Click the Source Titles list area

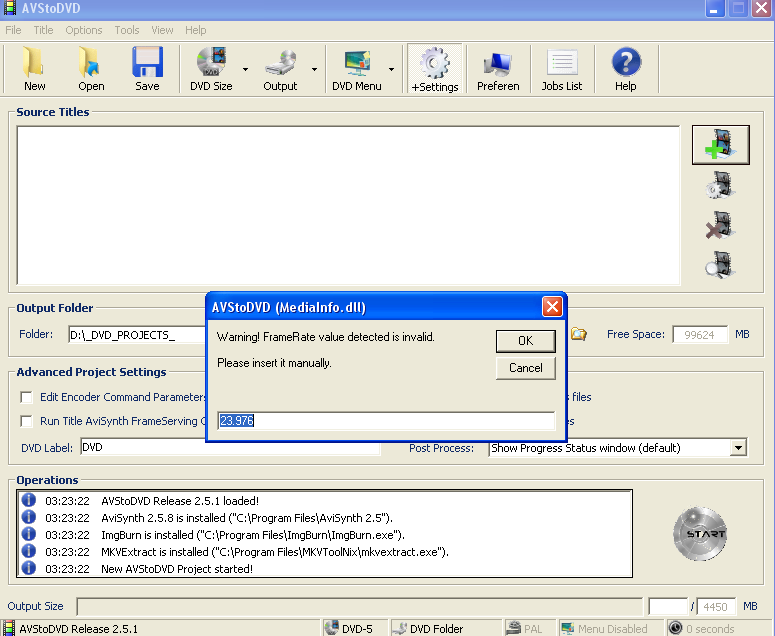tap(348, 206)
